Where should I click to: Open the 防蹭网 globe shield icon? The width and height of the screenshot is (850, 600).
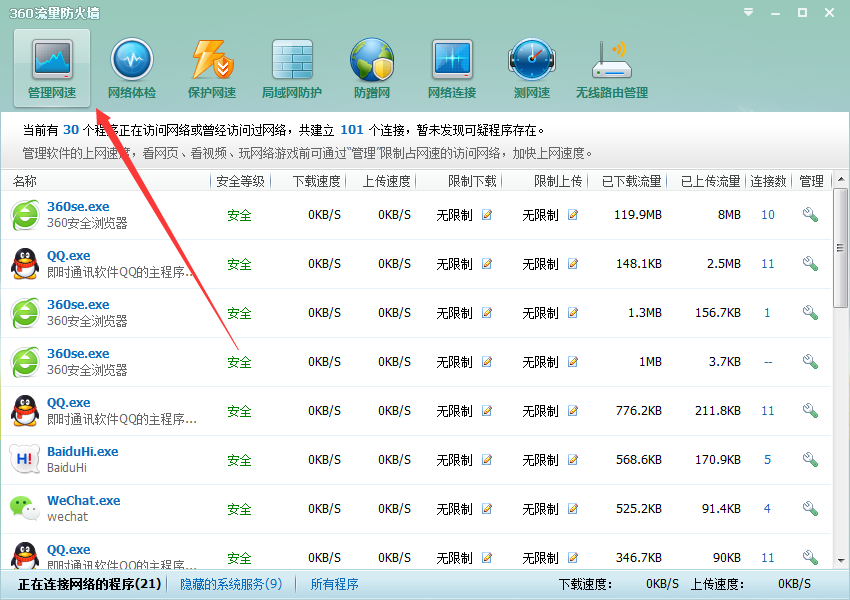point(372,68)
